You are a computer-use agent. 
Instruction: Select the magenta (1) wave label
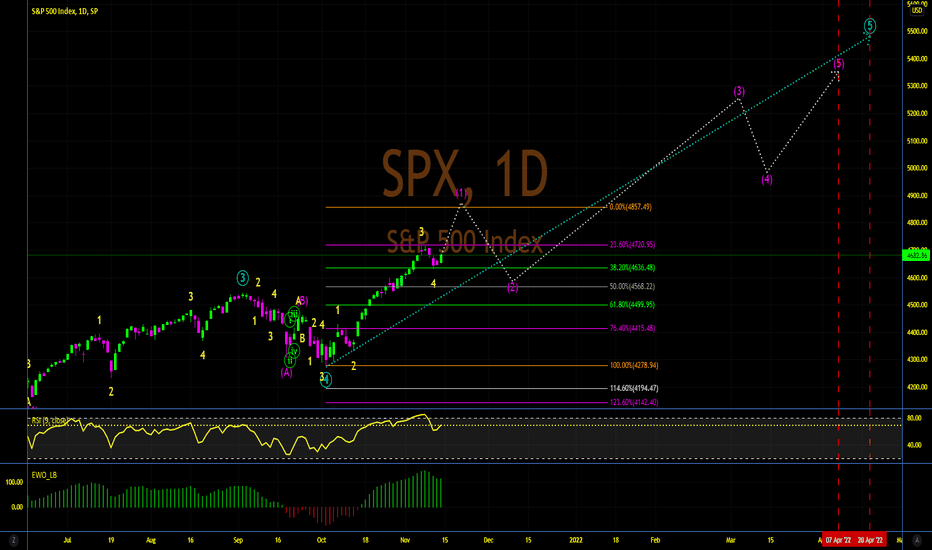(x=462, y=193)
